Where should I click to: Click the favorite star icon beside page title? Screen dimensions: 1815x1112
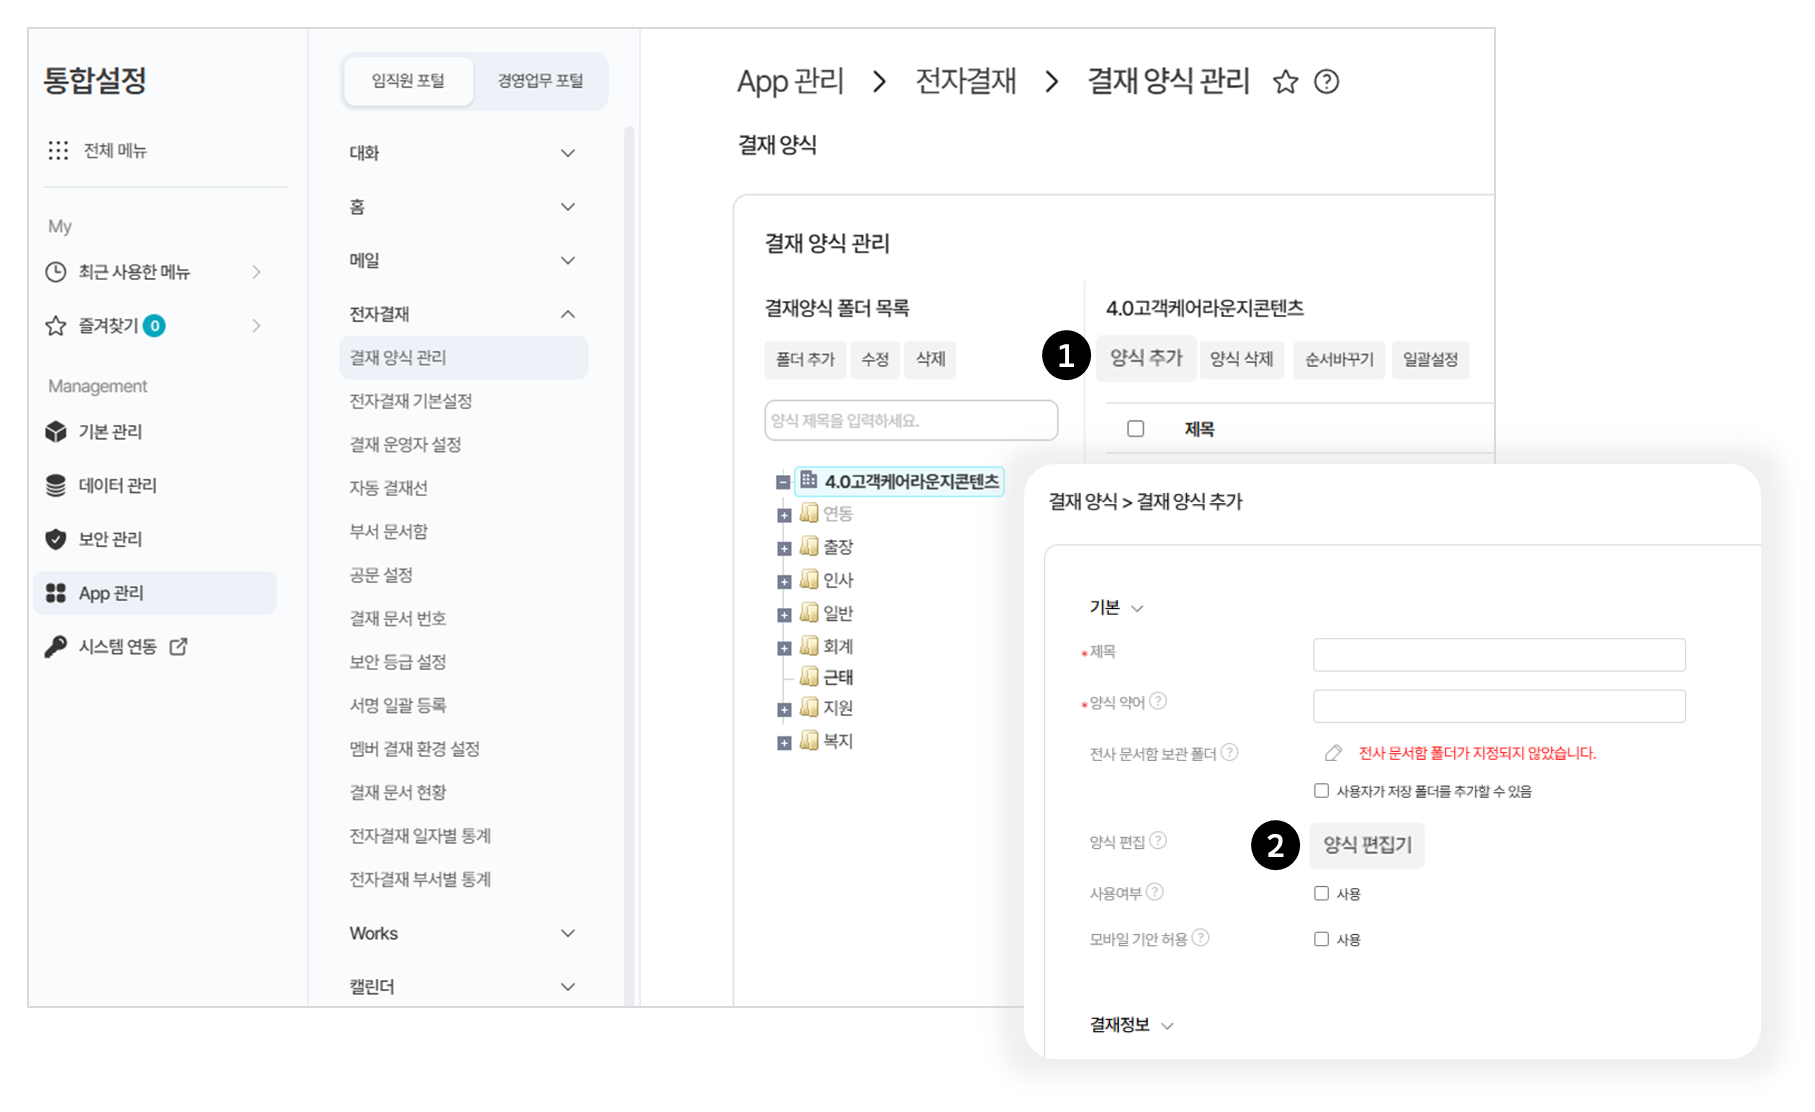pos(1285,82)
